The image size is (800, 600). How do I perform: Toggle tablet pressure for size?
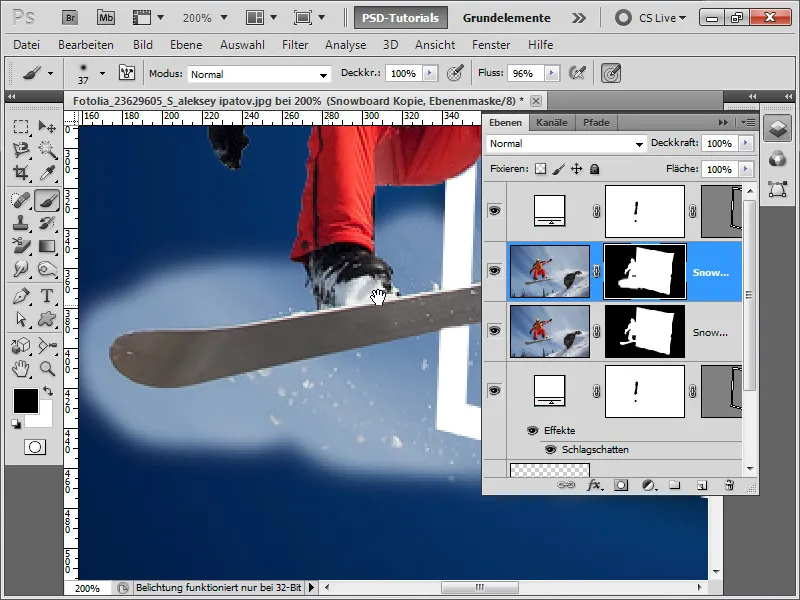[x=611, y=73]
